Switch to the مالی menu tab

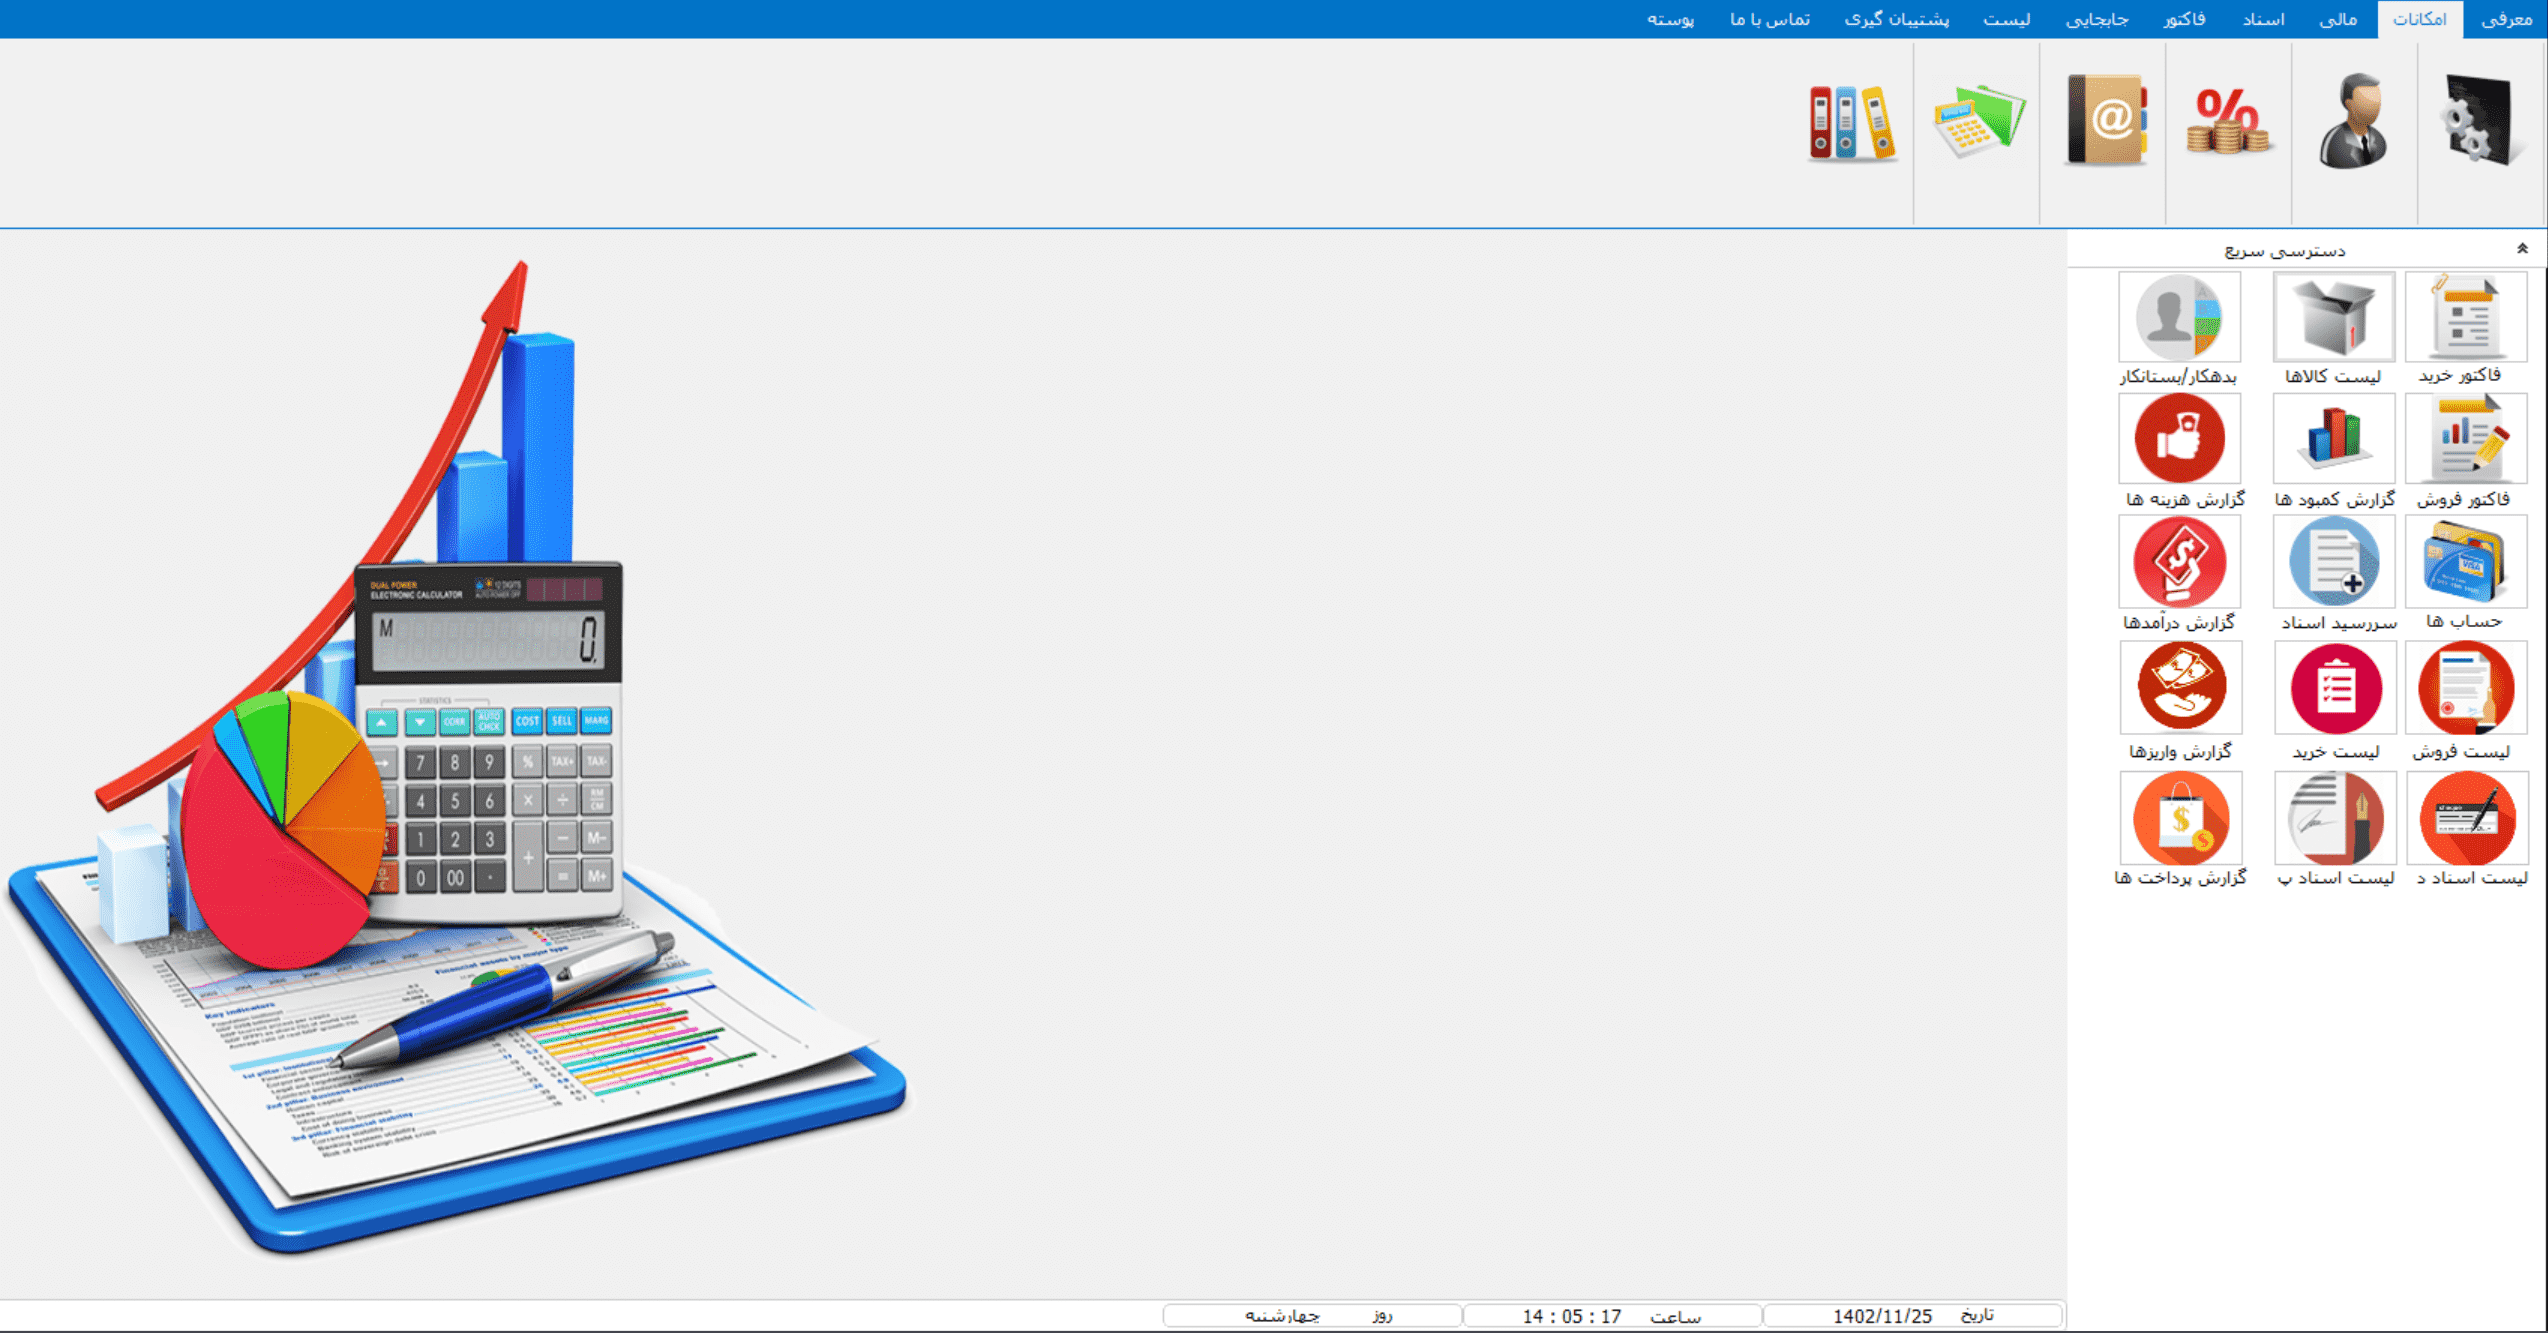pos(2337,18)
